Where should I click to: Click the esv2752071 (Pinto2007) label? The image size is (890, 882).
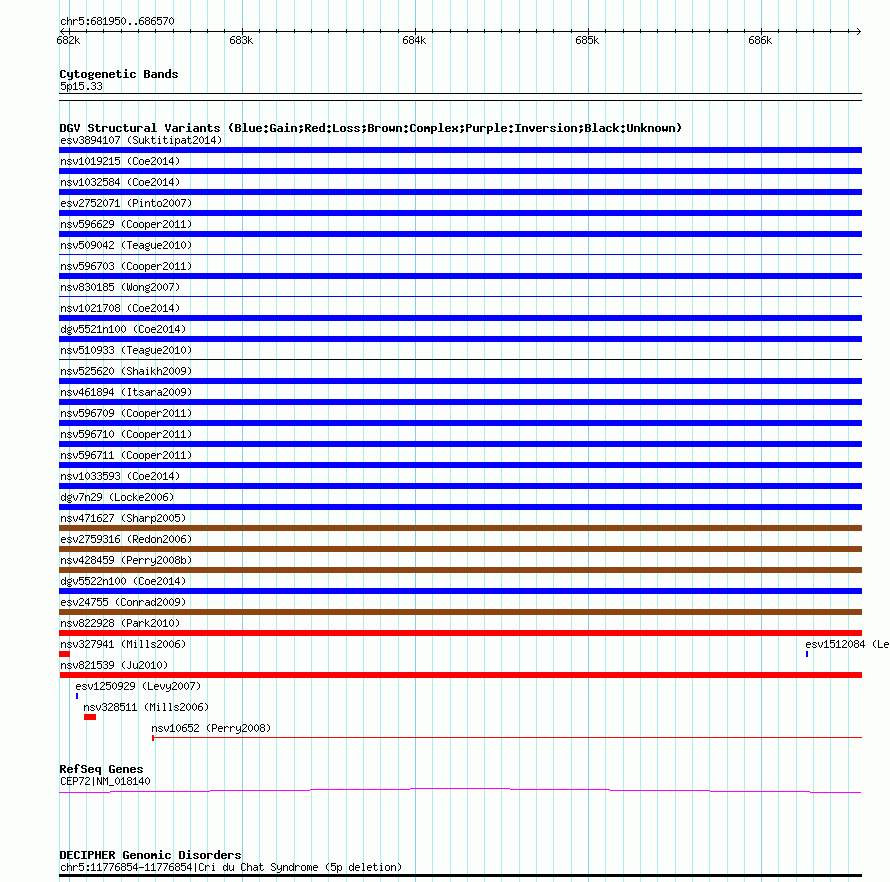click(126, 203)
